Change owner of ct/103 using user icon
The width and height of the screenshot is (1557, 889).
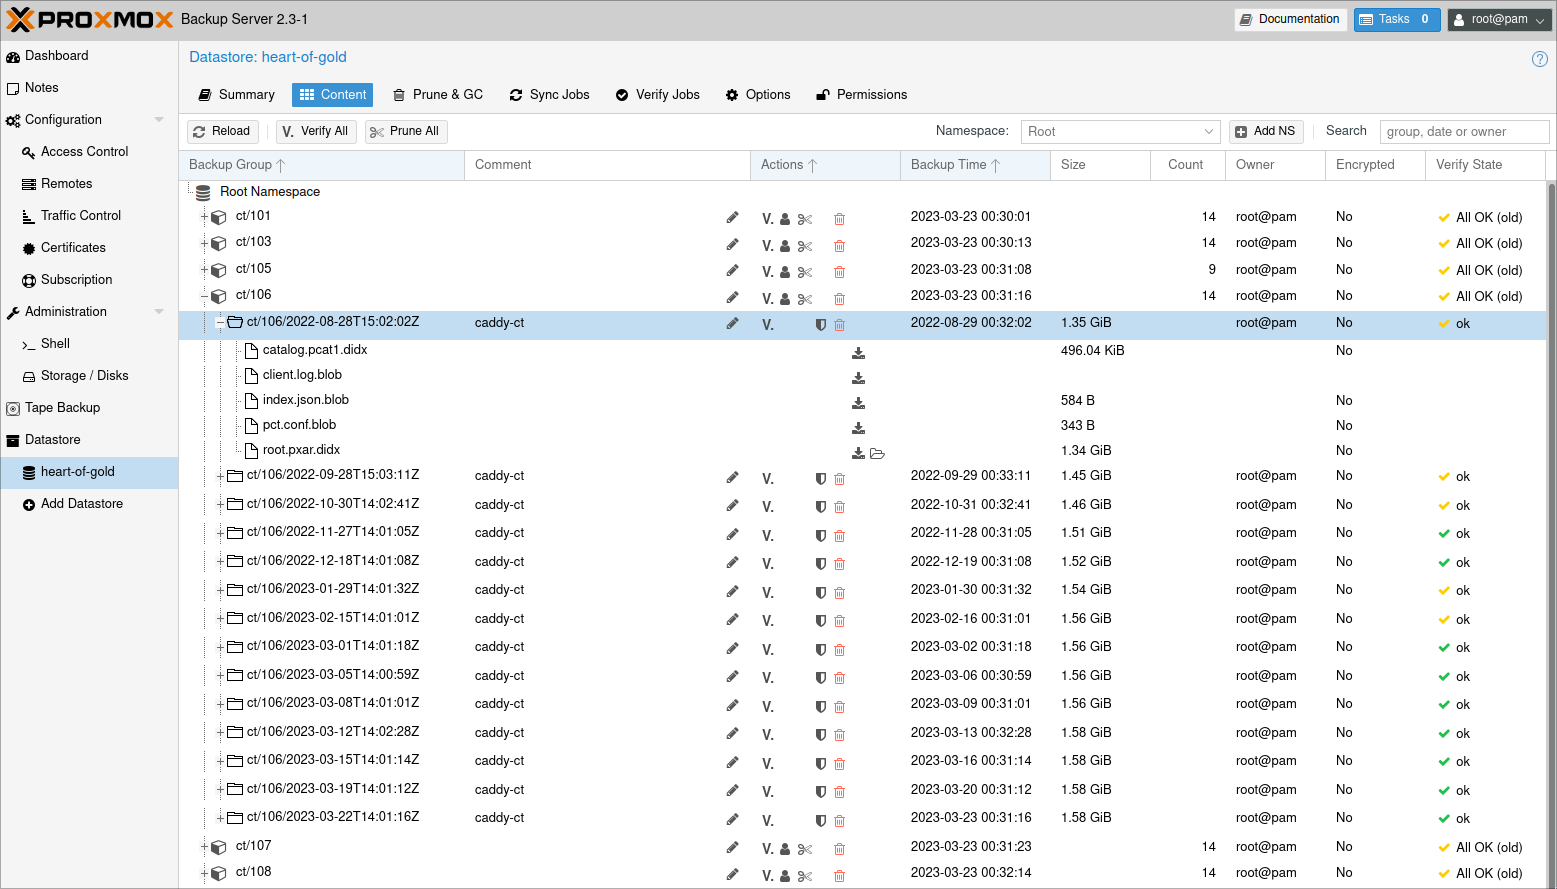coord(785,244)
